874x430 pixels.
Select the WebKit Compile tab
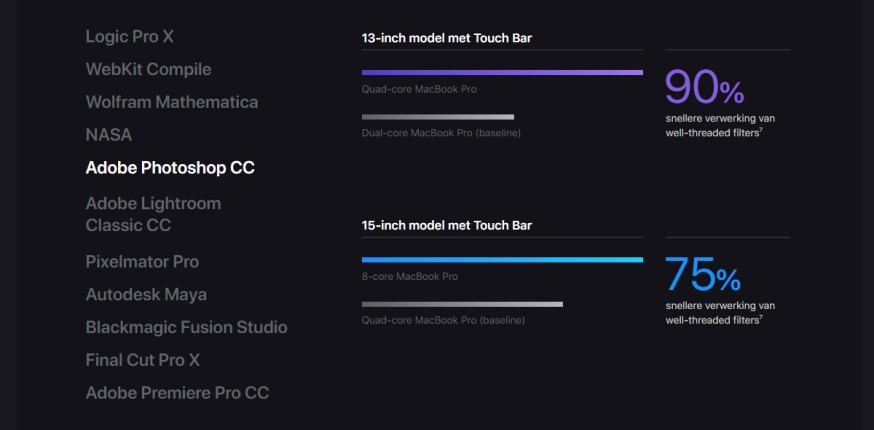(x=148, y=70)
